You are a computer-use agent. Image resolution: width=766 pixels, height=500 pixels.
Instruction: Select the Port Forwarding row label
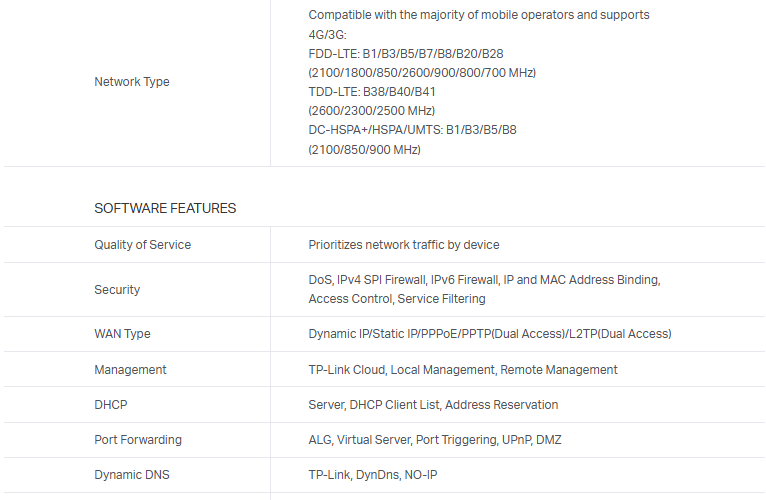[138, 440]
